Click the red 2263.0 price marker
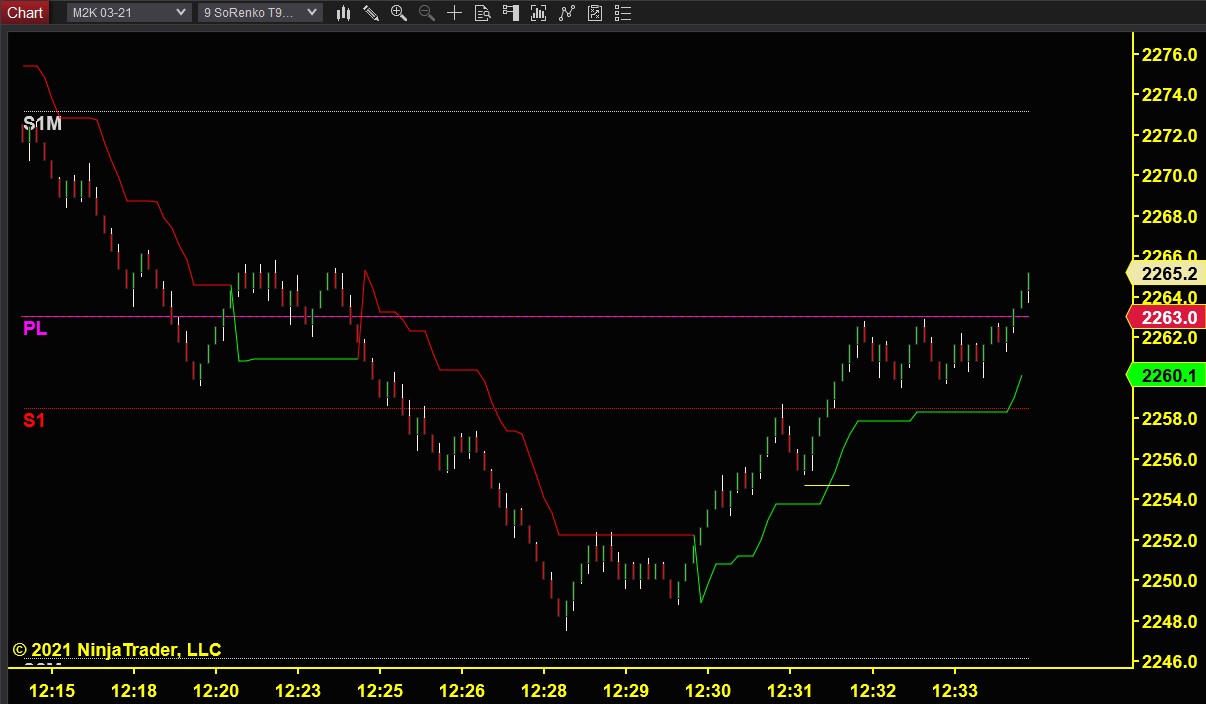1206x704 pixels. (x=1165, y=318)
